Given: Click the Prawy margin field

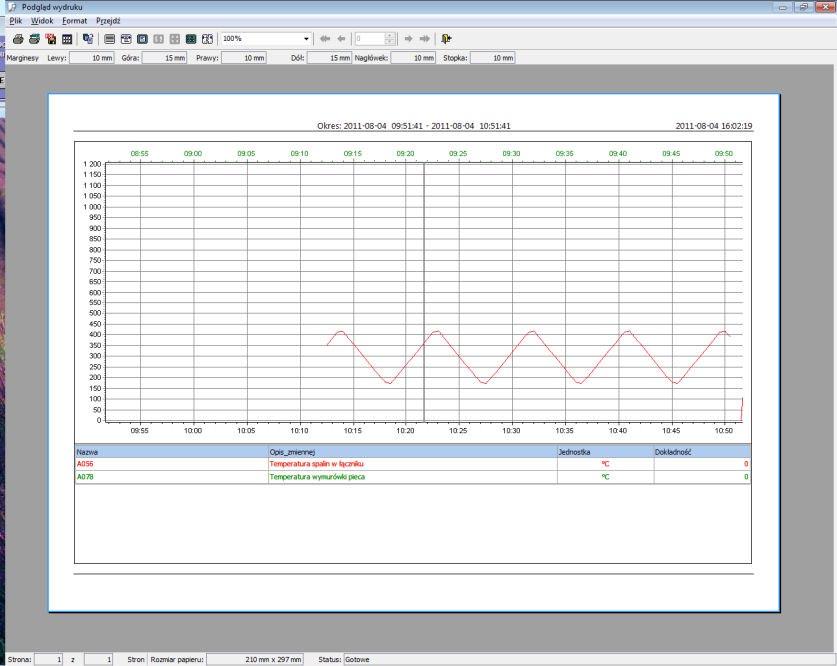Looking at the screenshot, I should pyautogui.click(x=244, y=58).
